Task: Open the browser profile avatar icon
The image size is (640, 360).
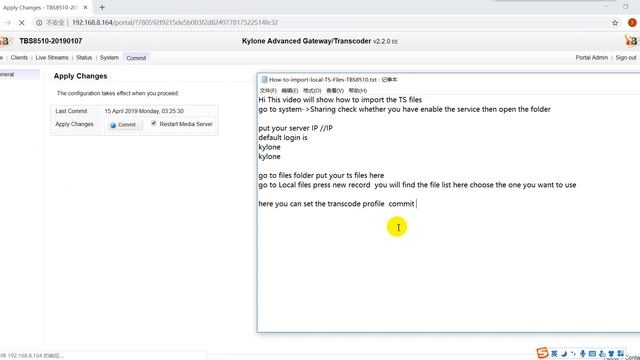Action: click(x=632, y=23)
